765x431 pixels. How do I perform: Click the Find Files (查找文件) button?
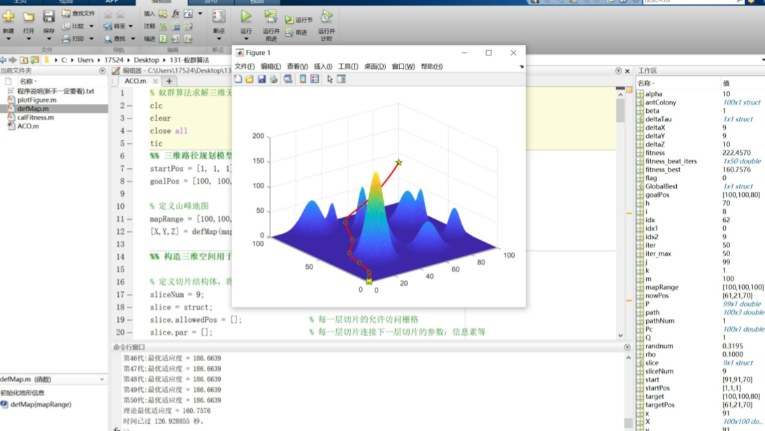pyautogui.click(x=78, y=13)
